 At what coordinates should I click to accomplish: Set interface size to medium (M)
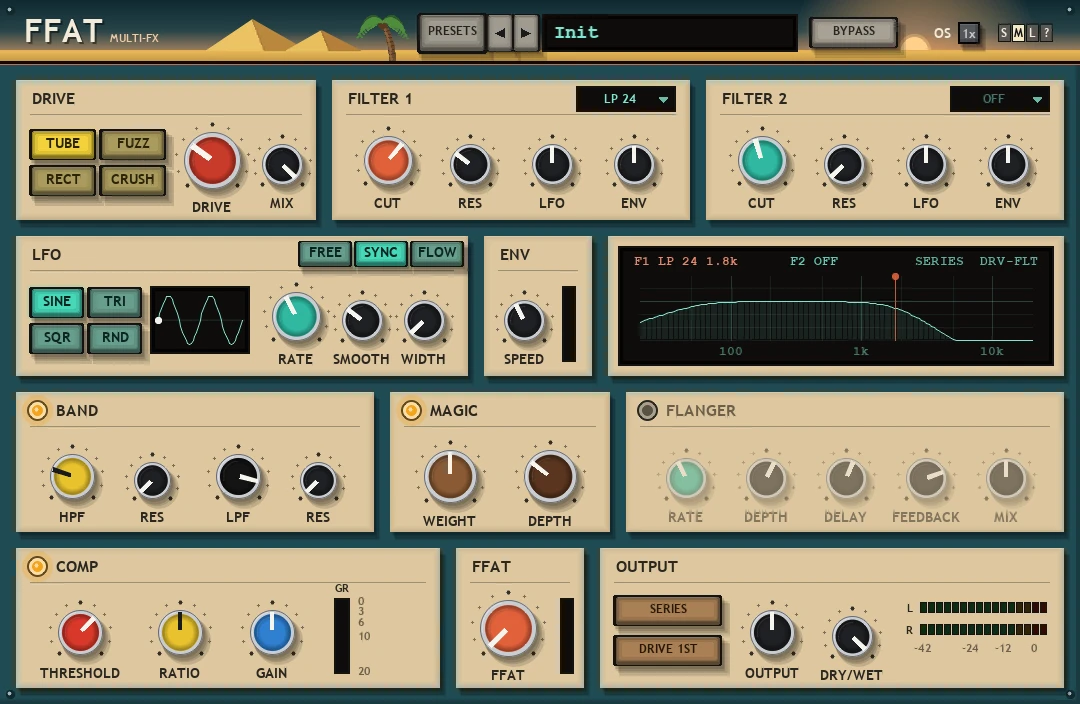coord(1018,32)
